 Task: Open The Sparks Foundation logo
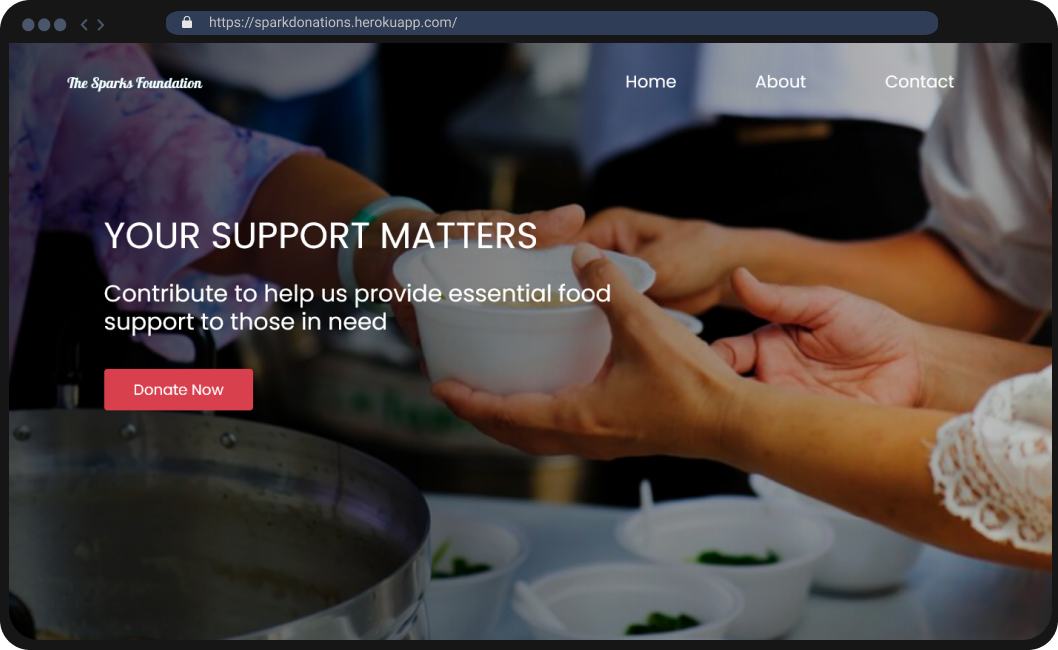click(x=134, y=83)
